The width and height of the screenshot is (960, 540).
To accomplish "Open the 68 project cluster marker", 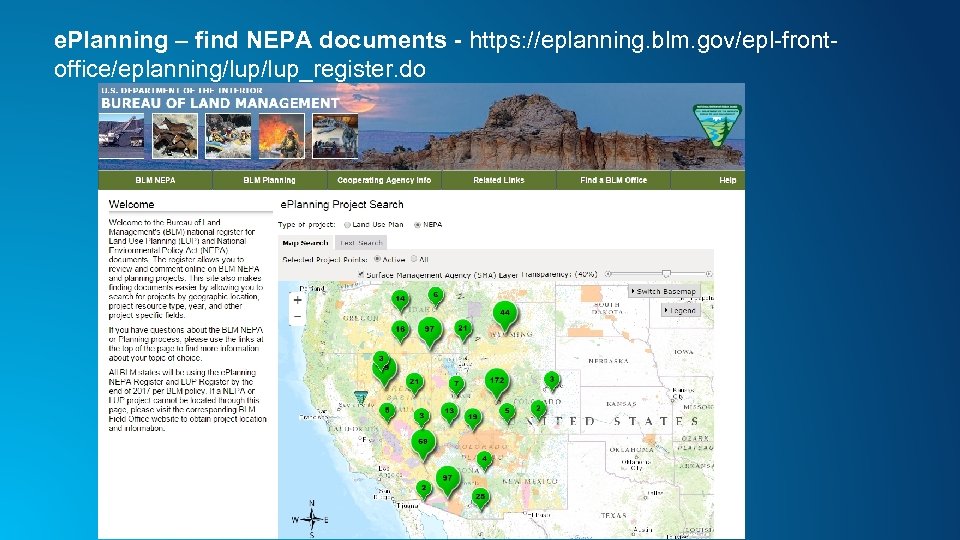I will tap(423, 445).
